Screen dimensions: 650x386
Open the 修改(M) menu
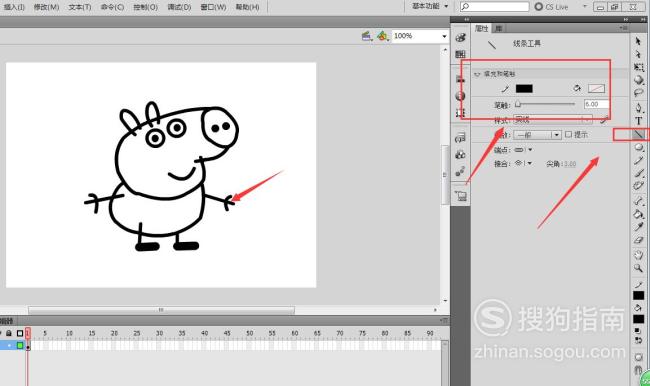46,7
